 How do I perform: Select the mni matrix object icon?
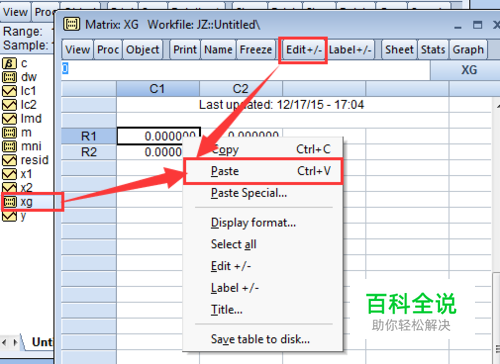coord(9,146)
